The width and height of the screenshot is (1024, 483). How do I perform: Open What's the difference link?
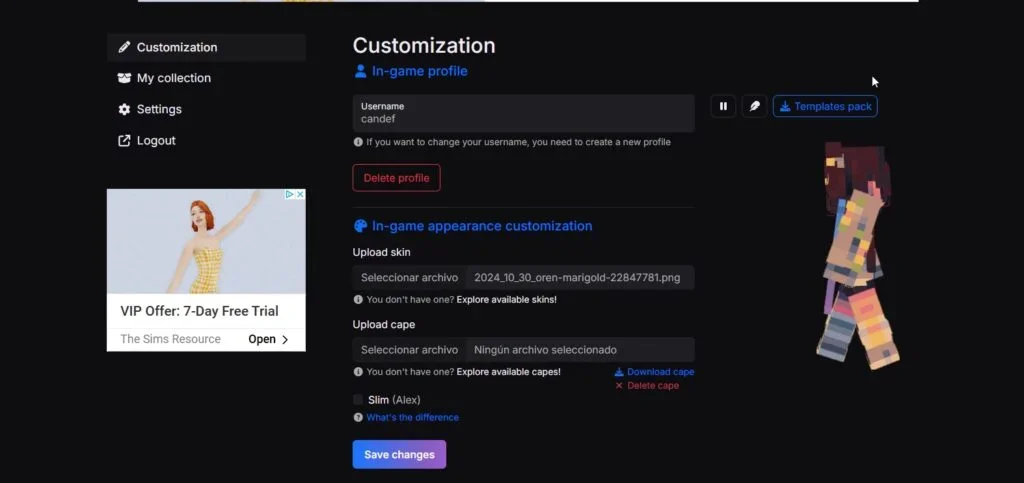(412, 417)
